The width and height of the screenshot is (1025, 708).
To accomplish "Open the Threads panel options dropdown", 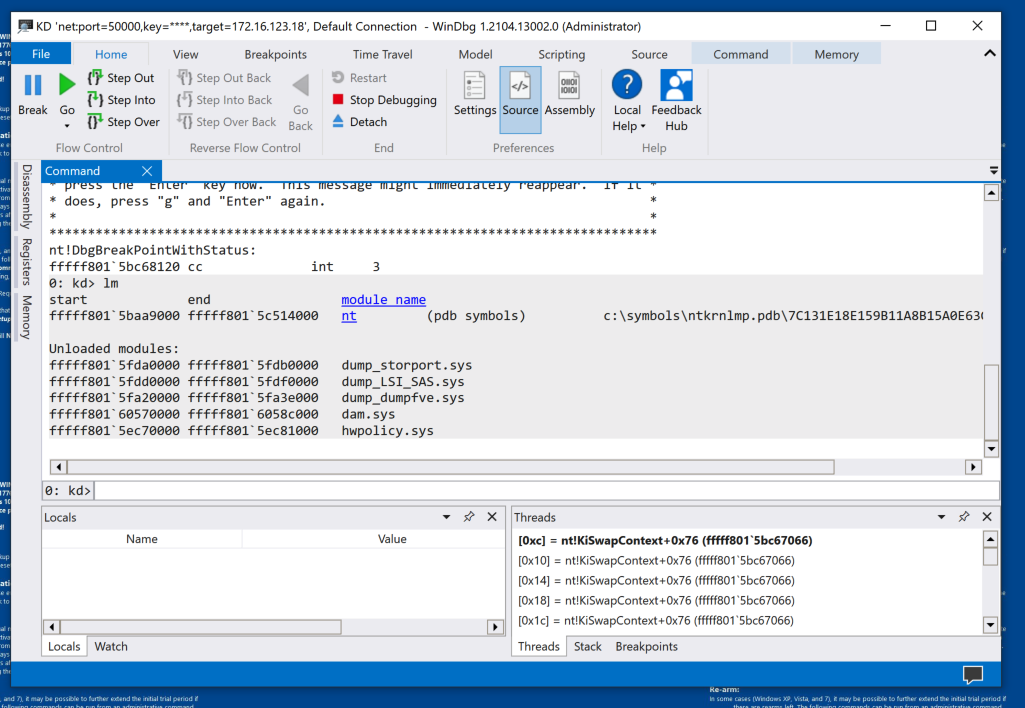I will click(x=941, y=517).
